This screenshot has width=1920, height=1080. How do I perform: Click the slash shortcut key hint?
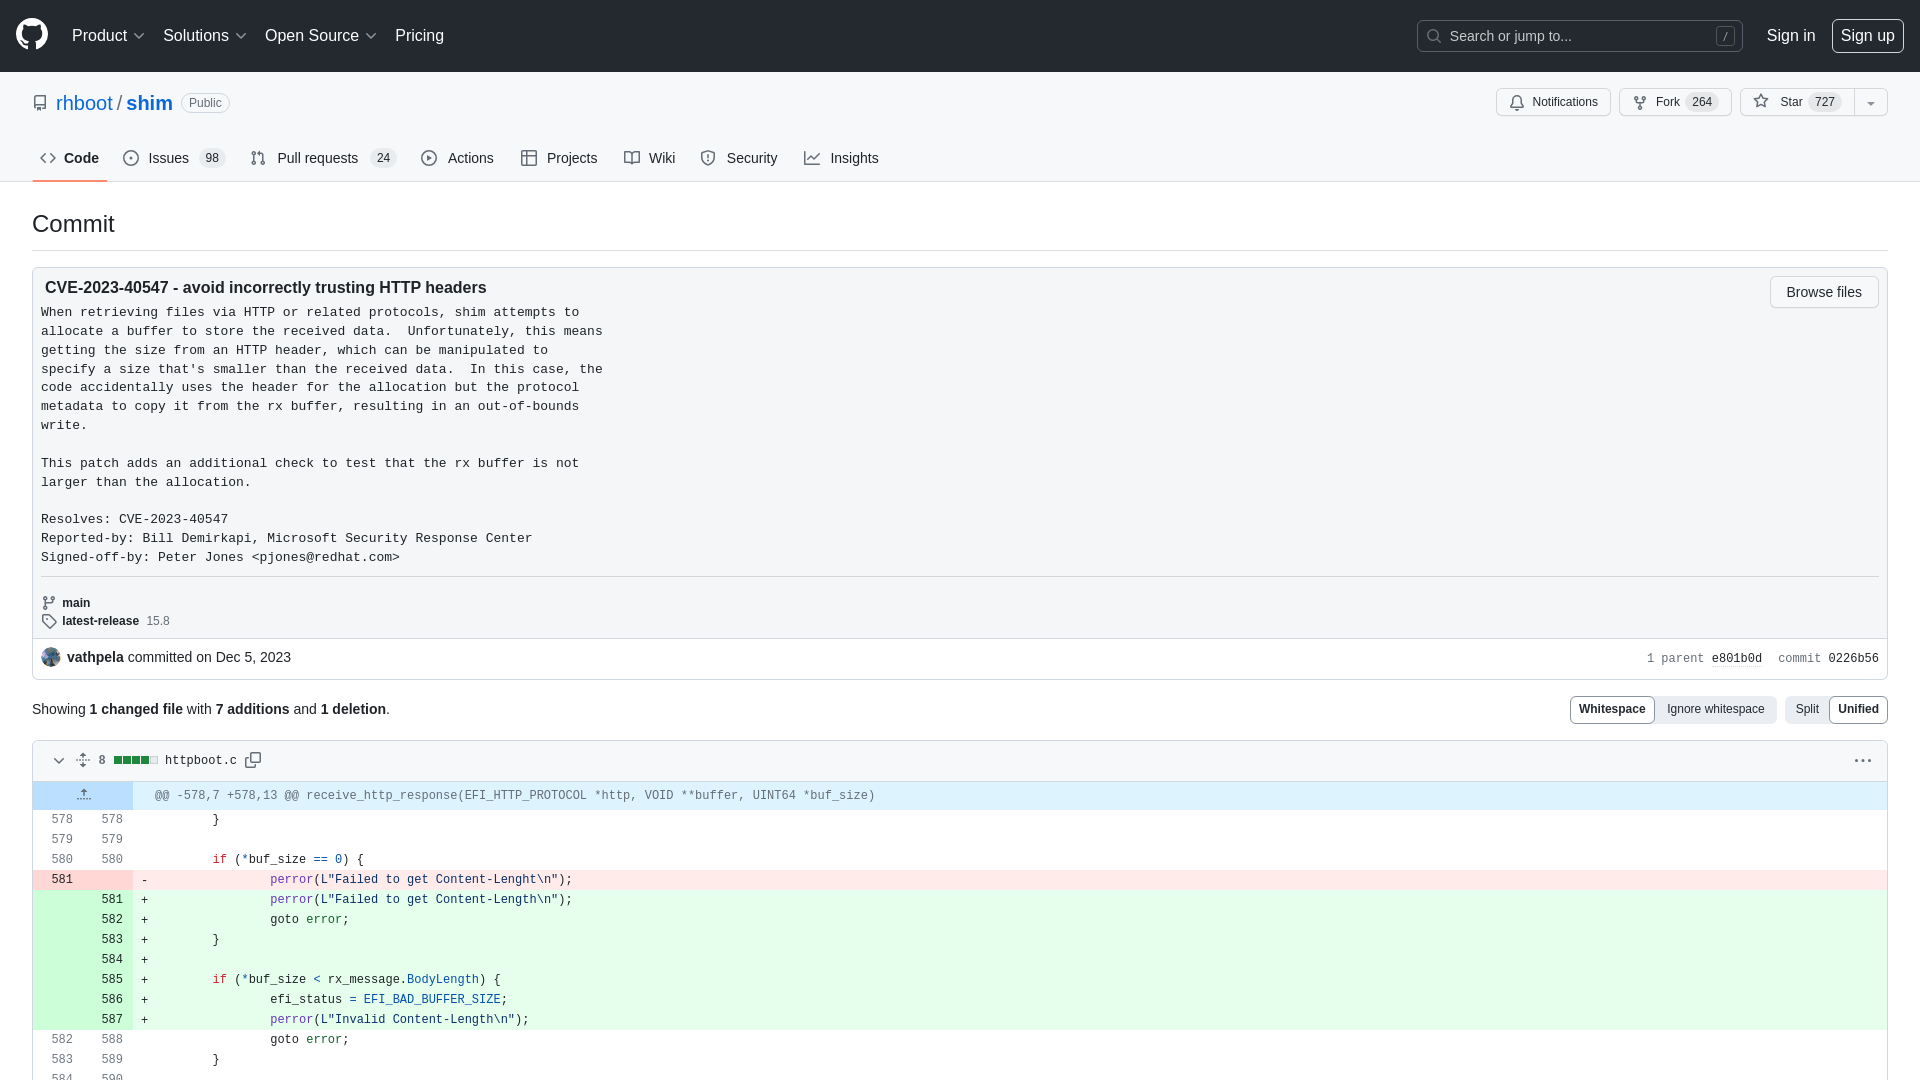(1725, 36)
